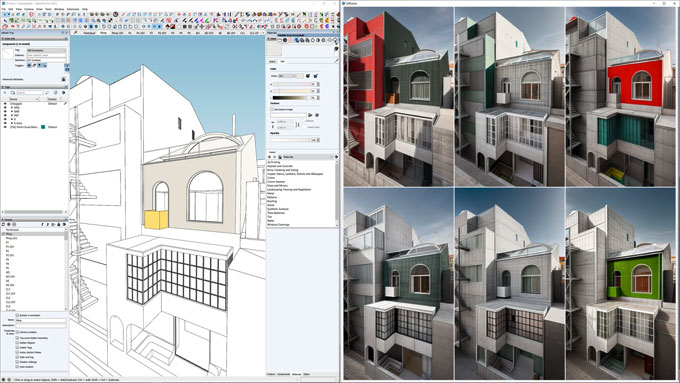
Task: Select the red-facade render thumbnail in Diffusion window
Action: click(x=399, y=96)
